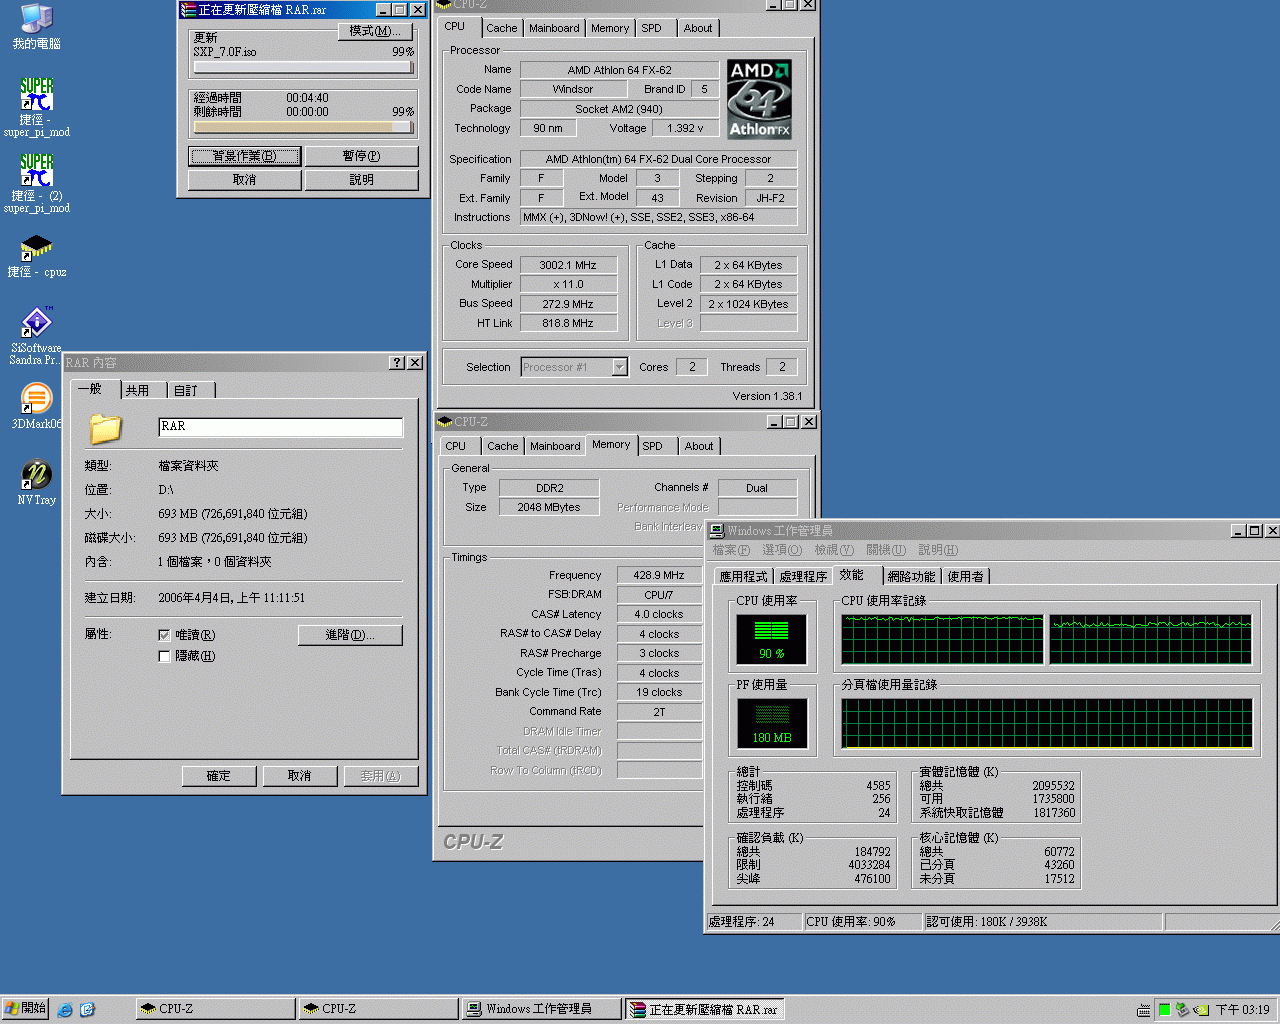Image resolution: width=1280 pixels, height=1024 pixels.
Task: Click the AMD Athlon 64 FX logo
Action: tap(759, 99)
